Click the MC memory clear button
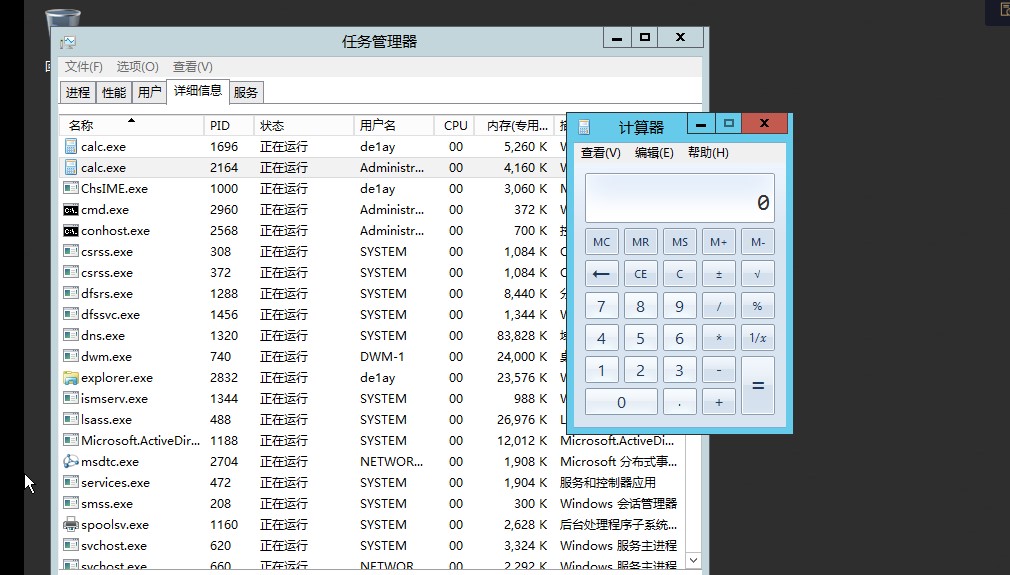 pyautogui.click(x=602, y=241)
